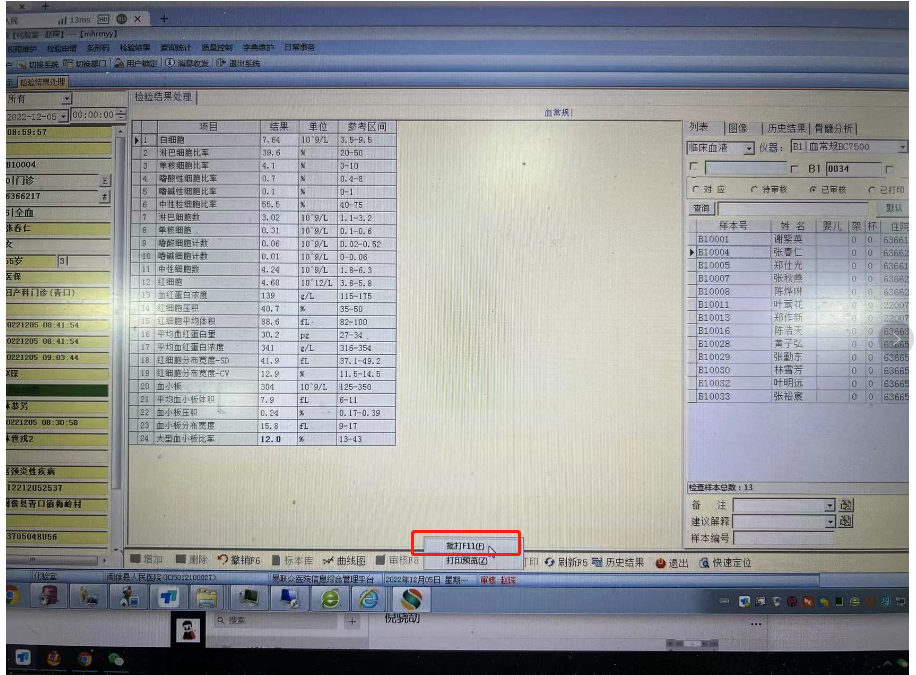The height and width of the screenshot is (675, 916).
Task: Click the 退出系统 toolbar icon
Action: point(221,63)
